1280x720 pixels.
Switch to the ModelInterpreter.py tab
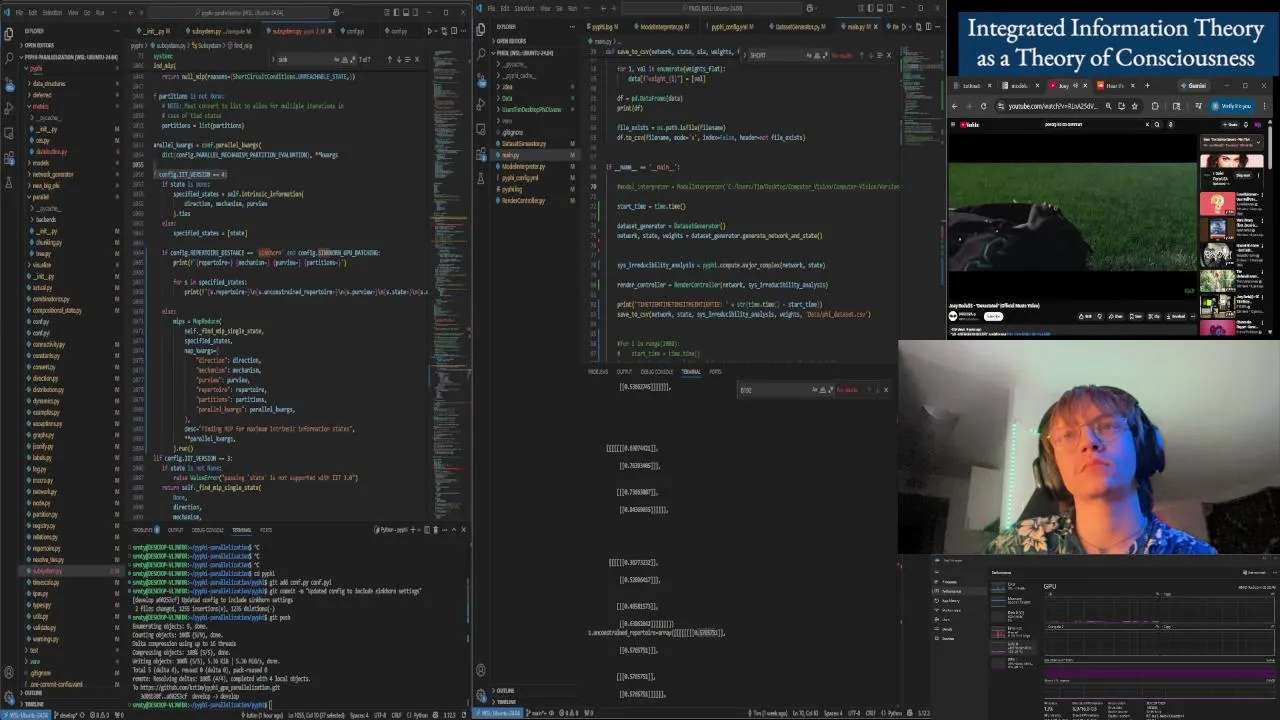pos(662,27)
